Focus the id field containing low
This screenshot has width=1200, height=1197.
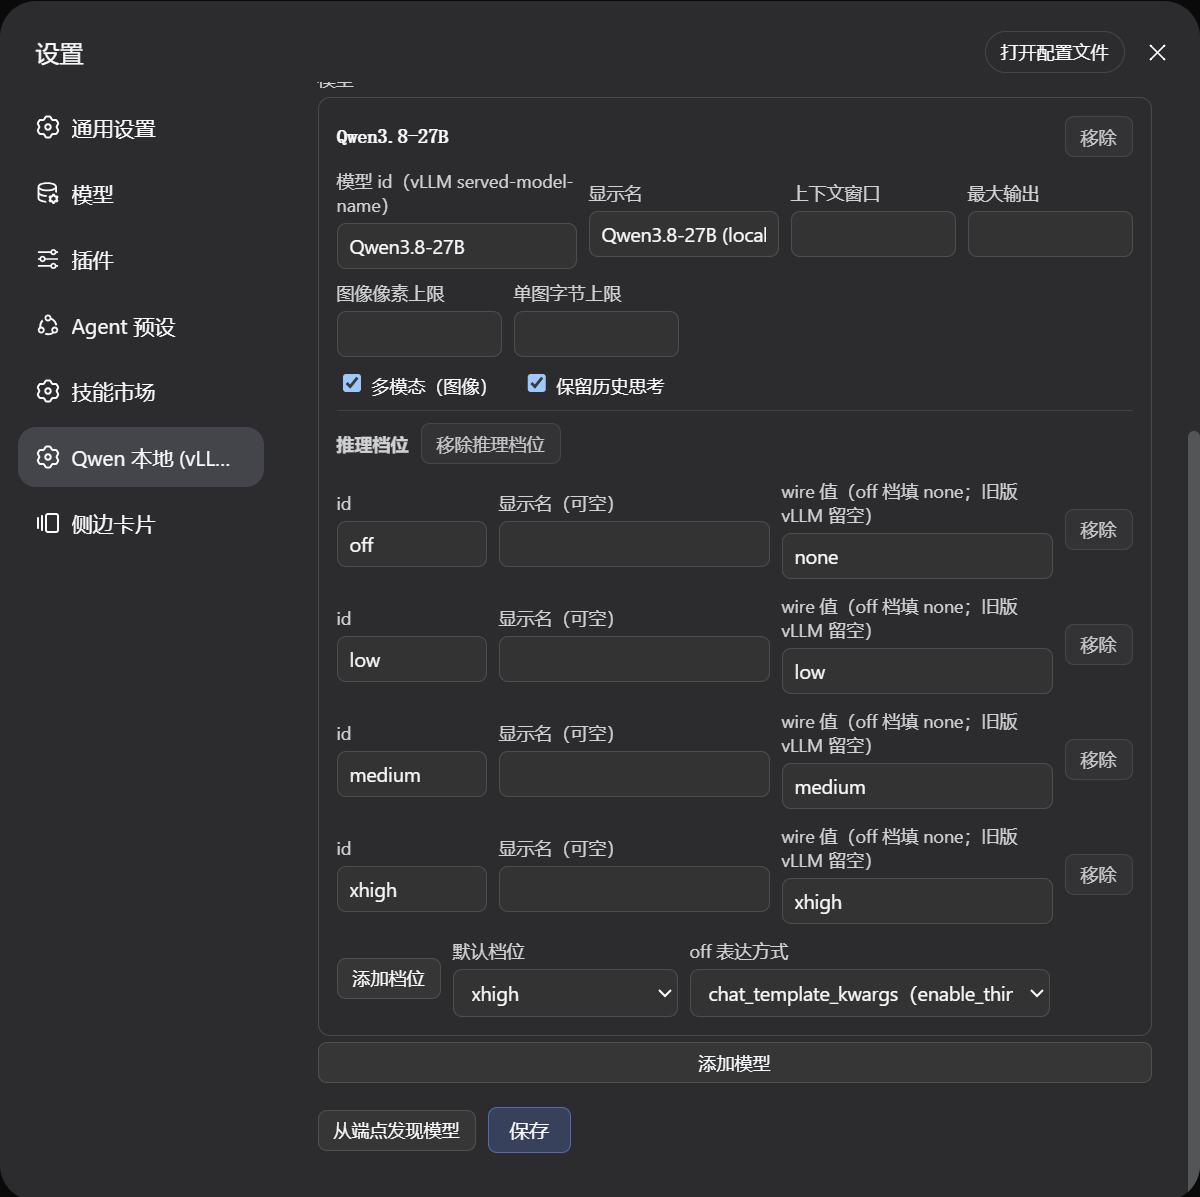point(412,659)
